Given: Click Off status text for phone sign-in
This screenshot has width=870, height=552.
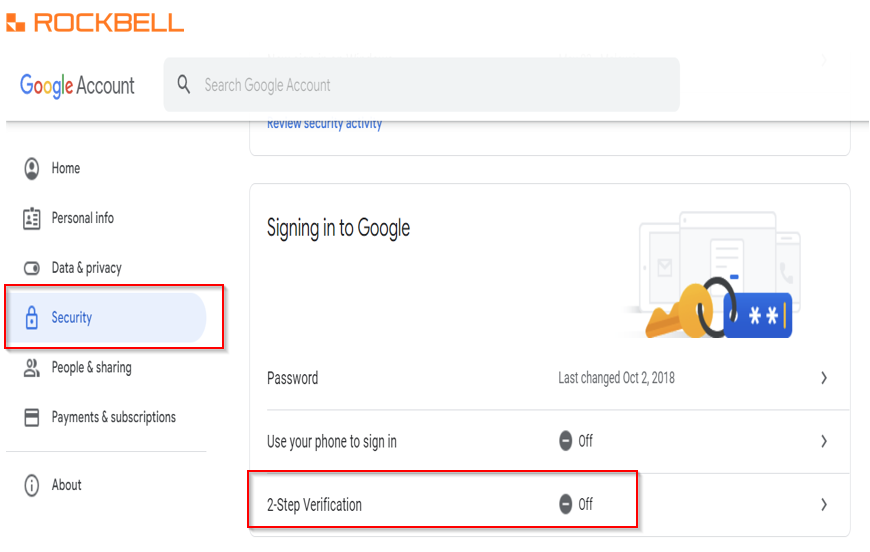Looking at the screenshot, I should [585, 441].
